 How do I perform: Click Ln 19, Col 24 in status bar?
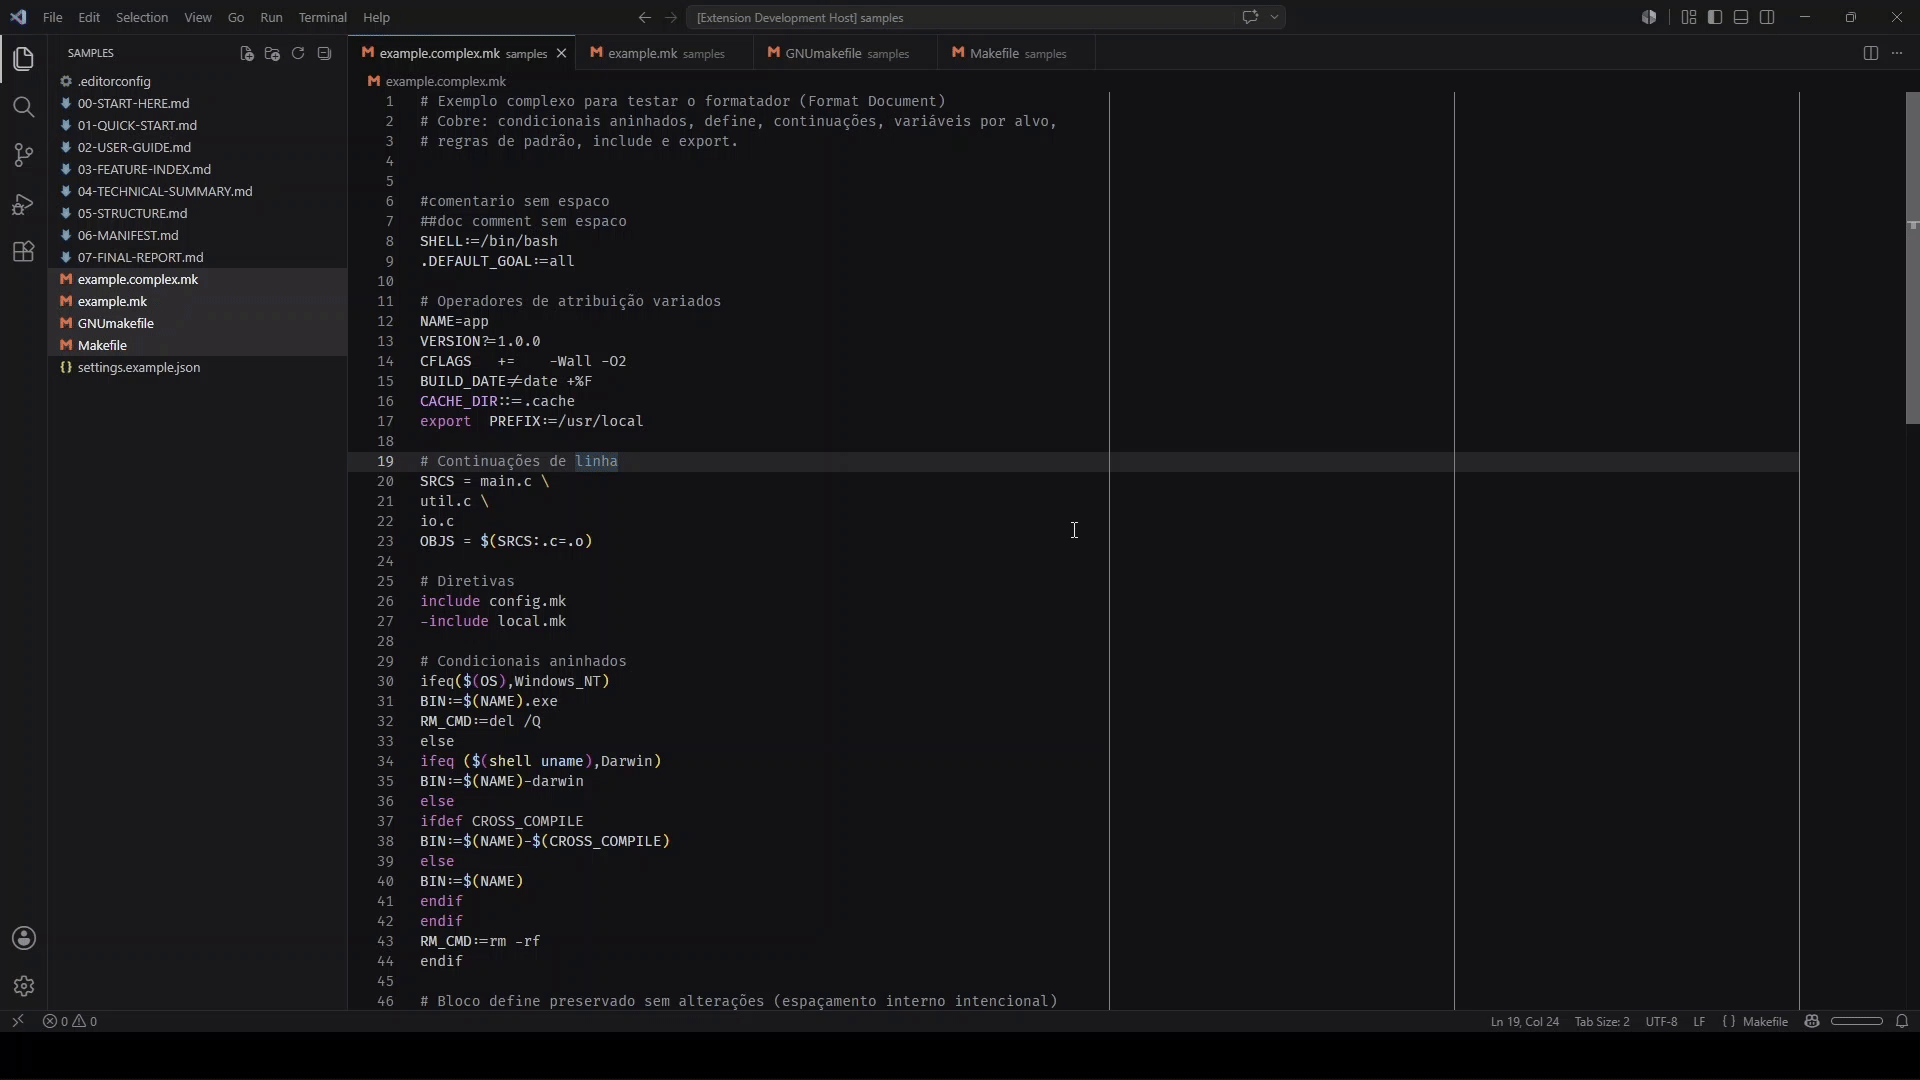(1524, 1021)
